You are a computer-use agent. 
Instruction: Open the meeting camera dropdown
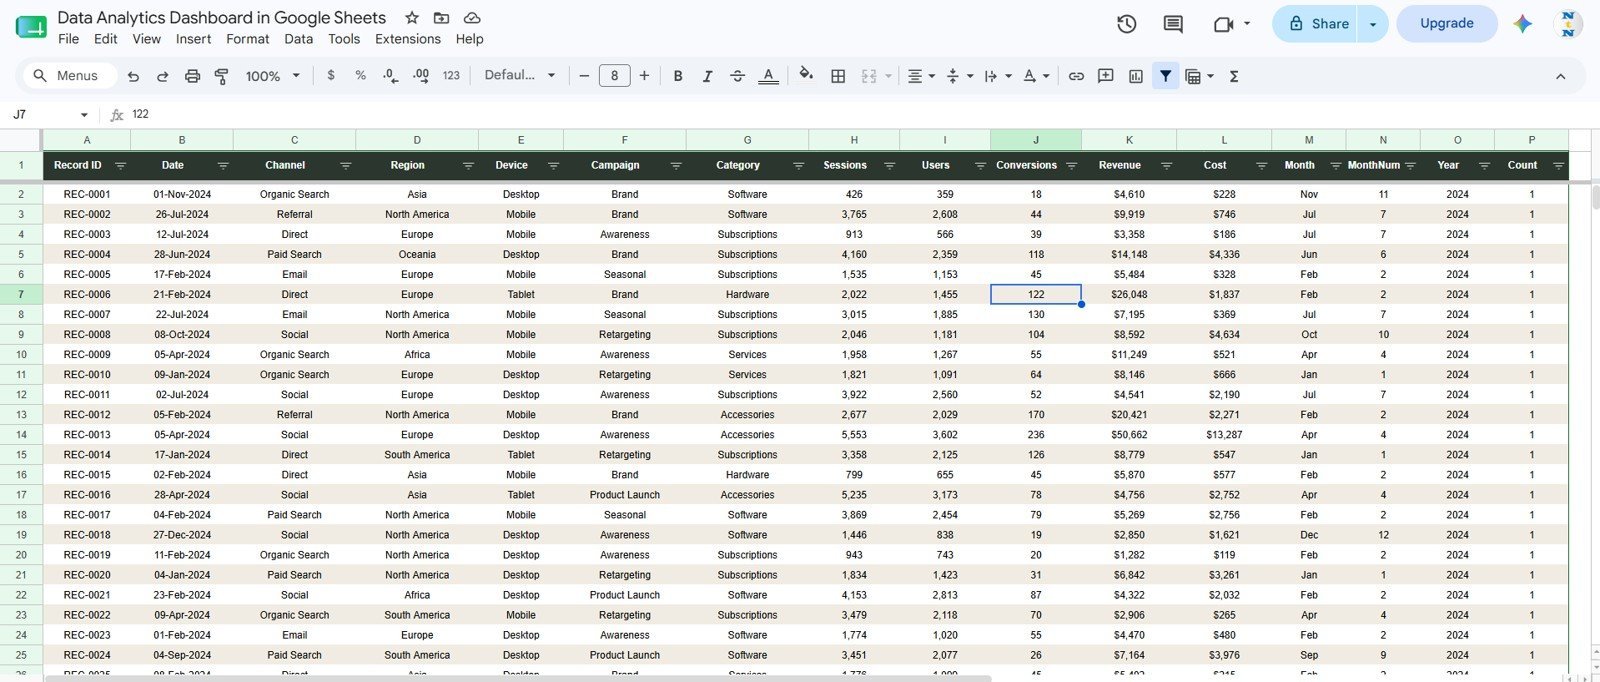pyautogui.click(x=1247, y=24)
